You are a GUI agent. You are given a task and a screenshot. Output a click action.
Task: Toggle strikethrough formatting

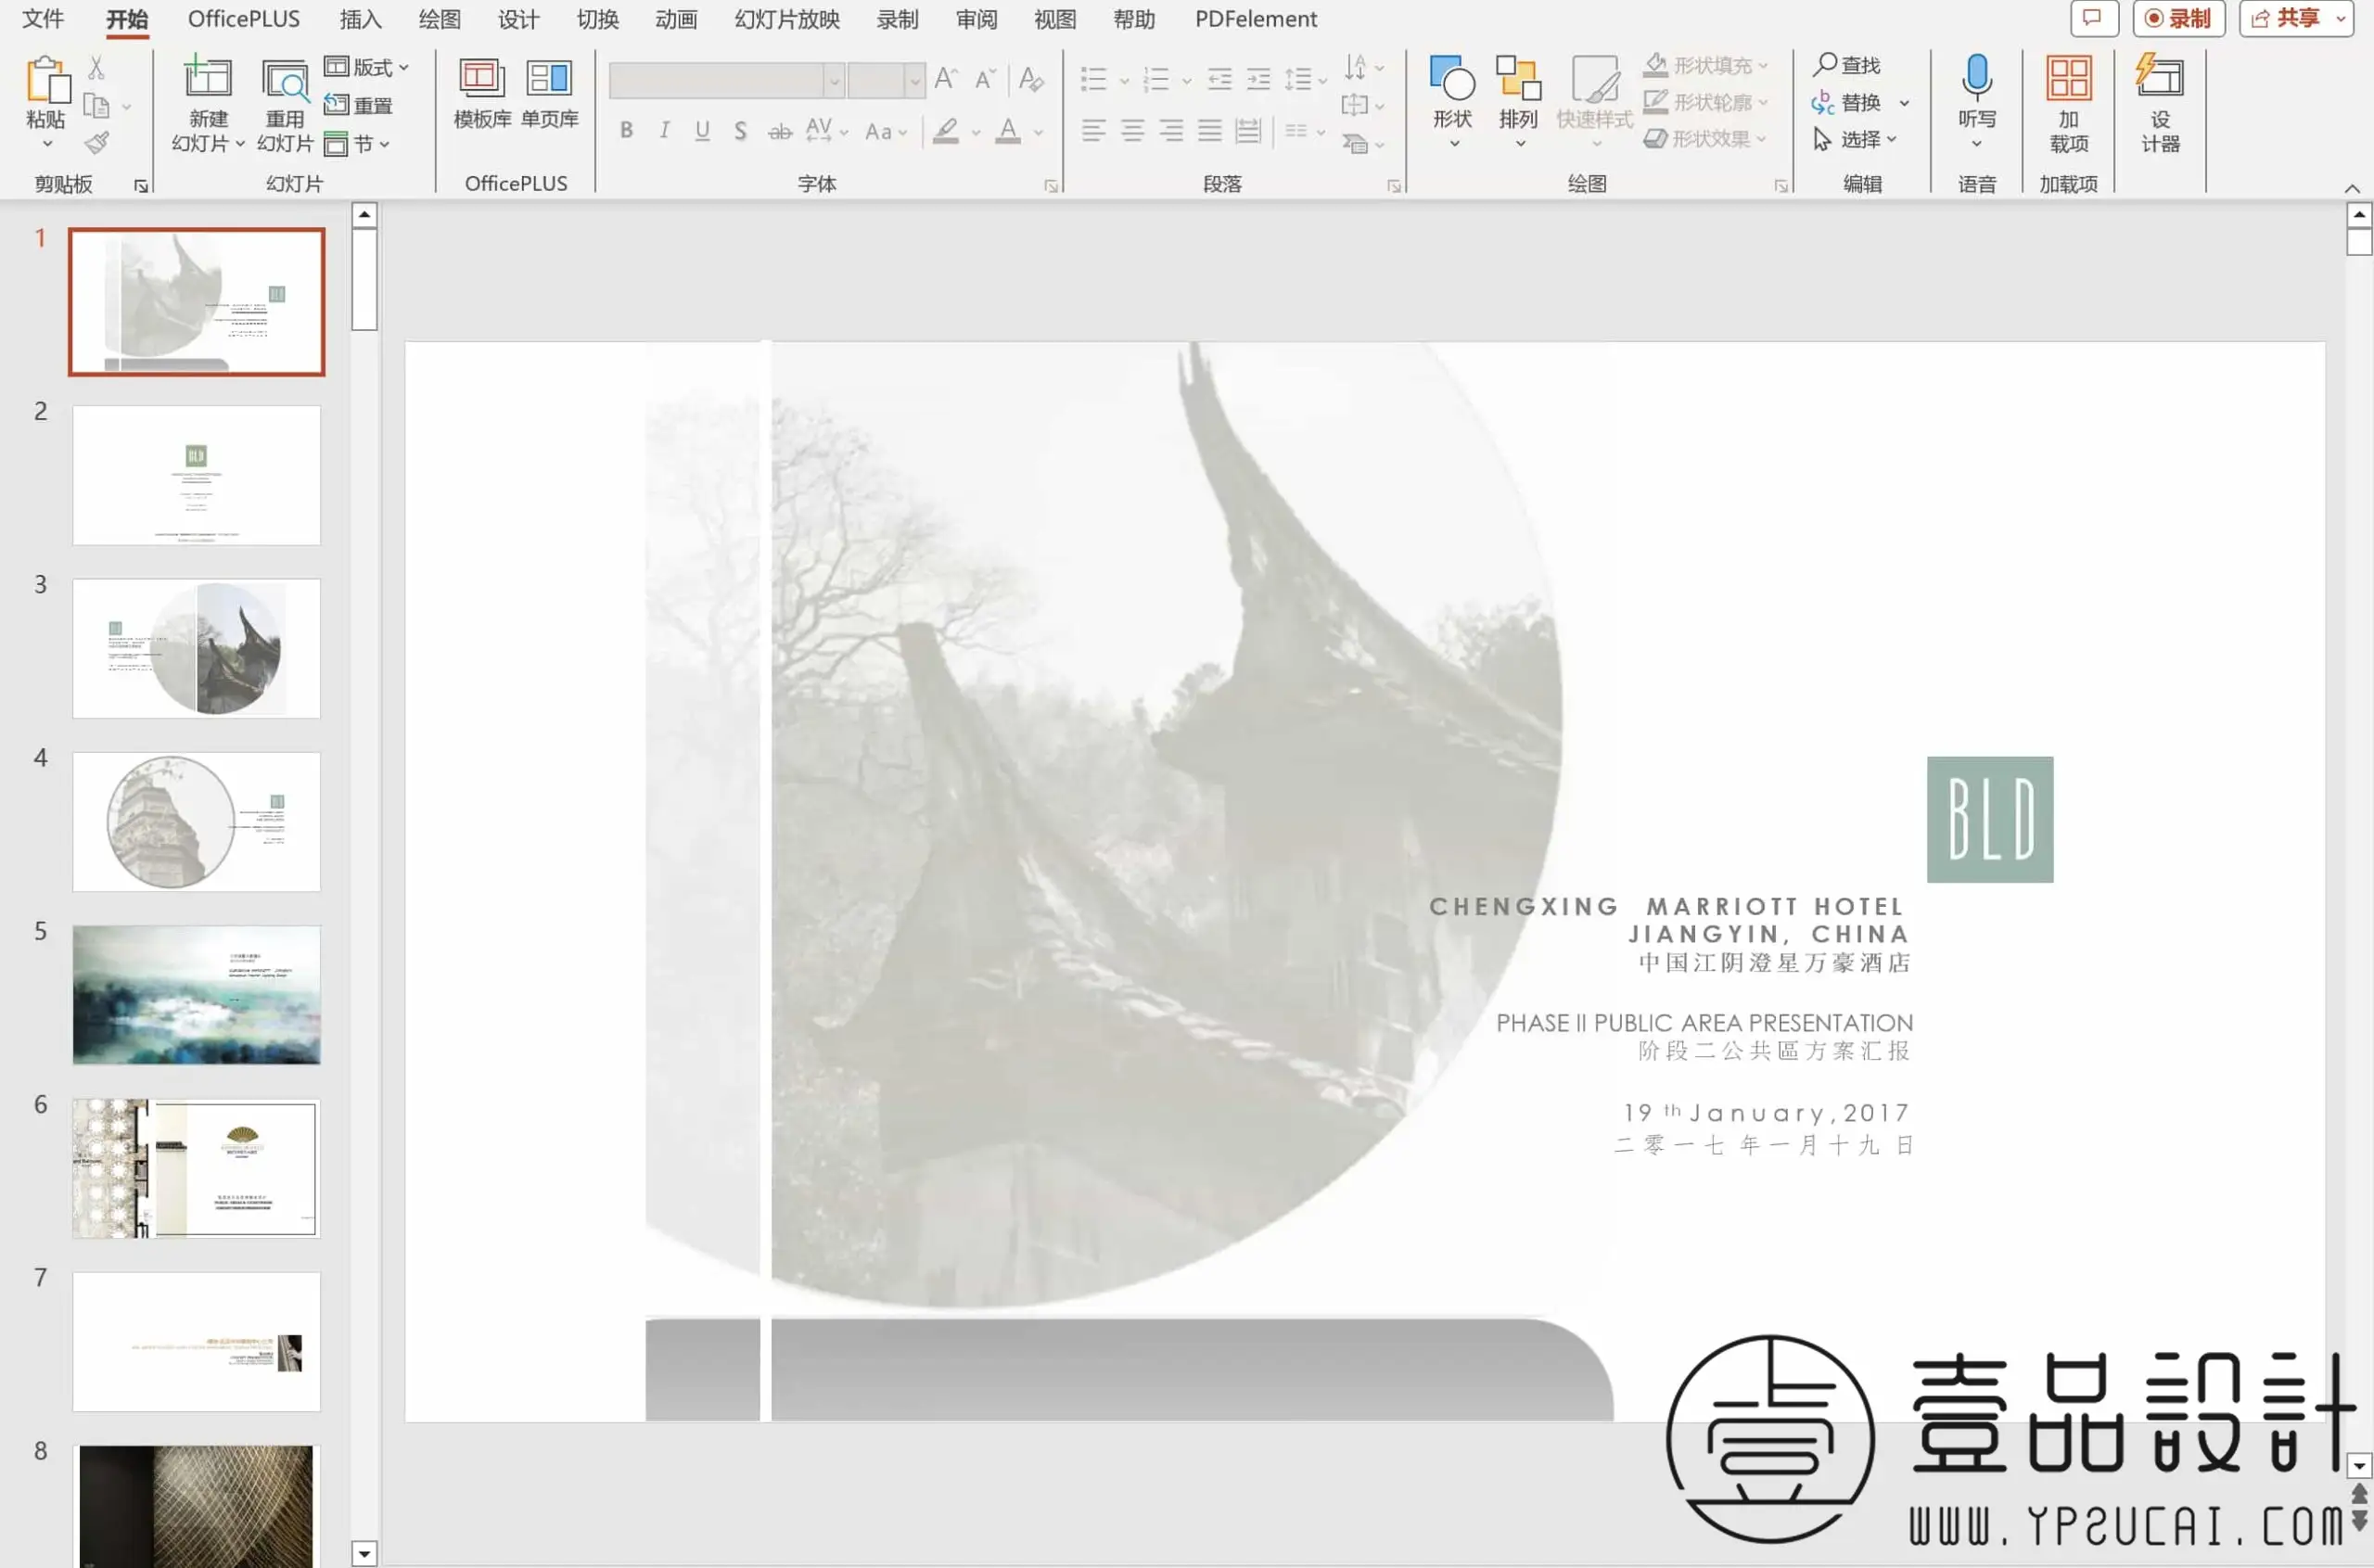point(779,131)
